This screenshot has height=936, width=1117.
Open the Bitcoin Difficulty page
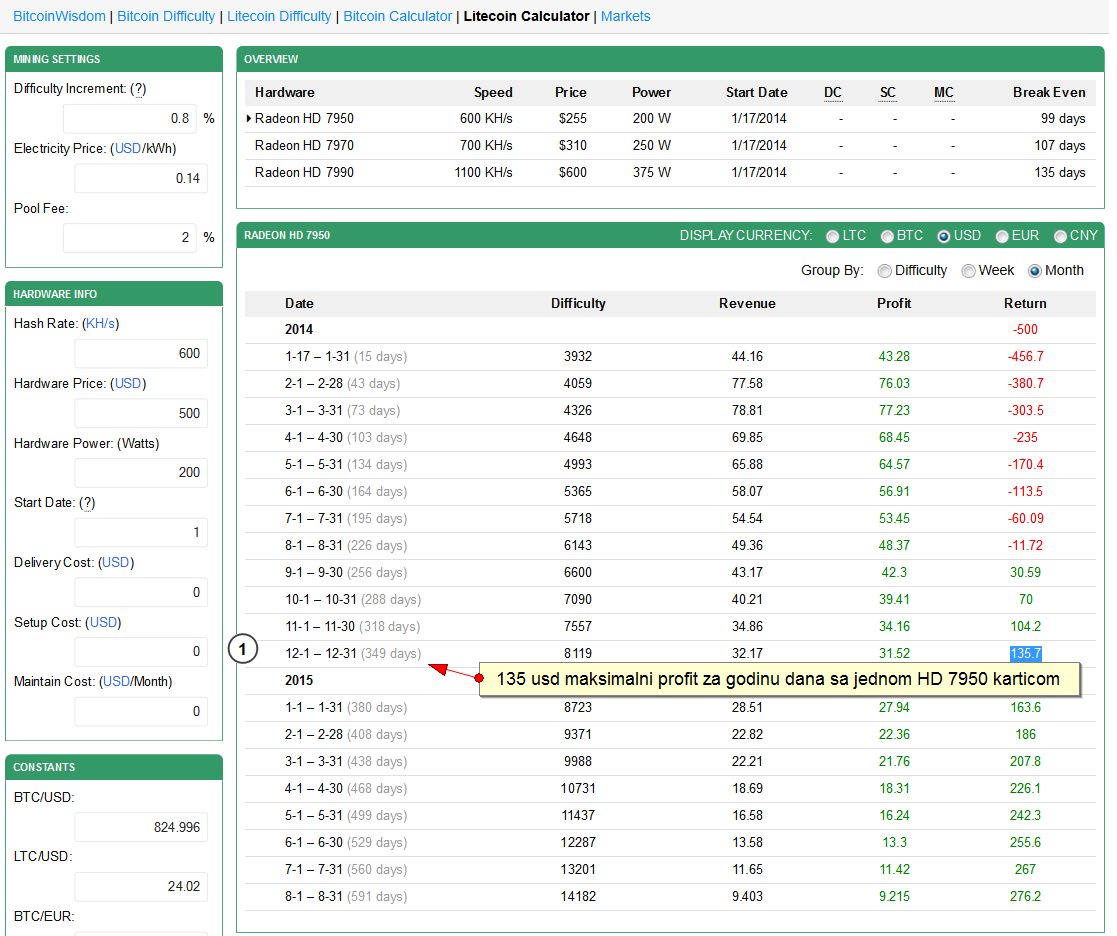166,16
